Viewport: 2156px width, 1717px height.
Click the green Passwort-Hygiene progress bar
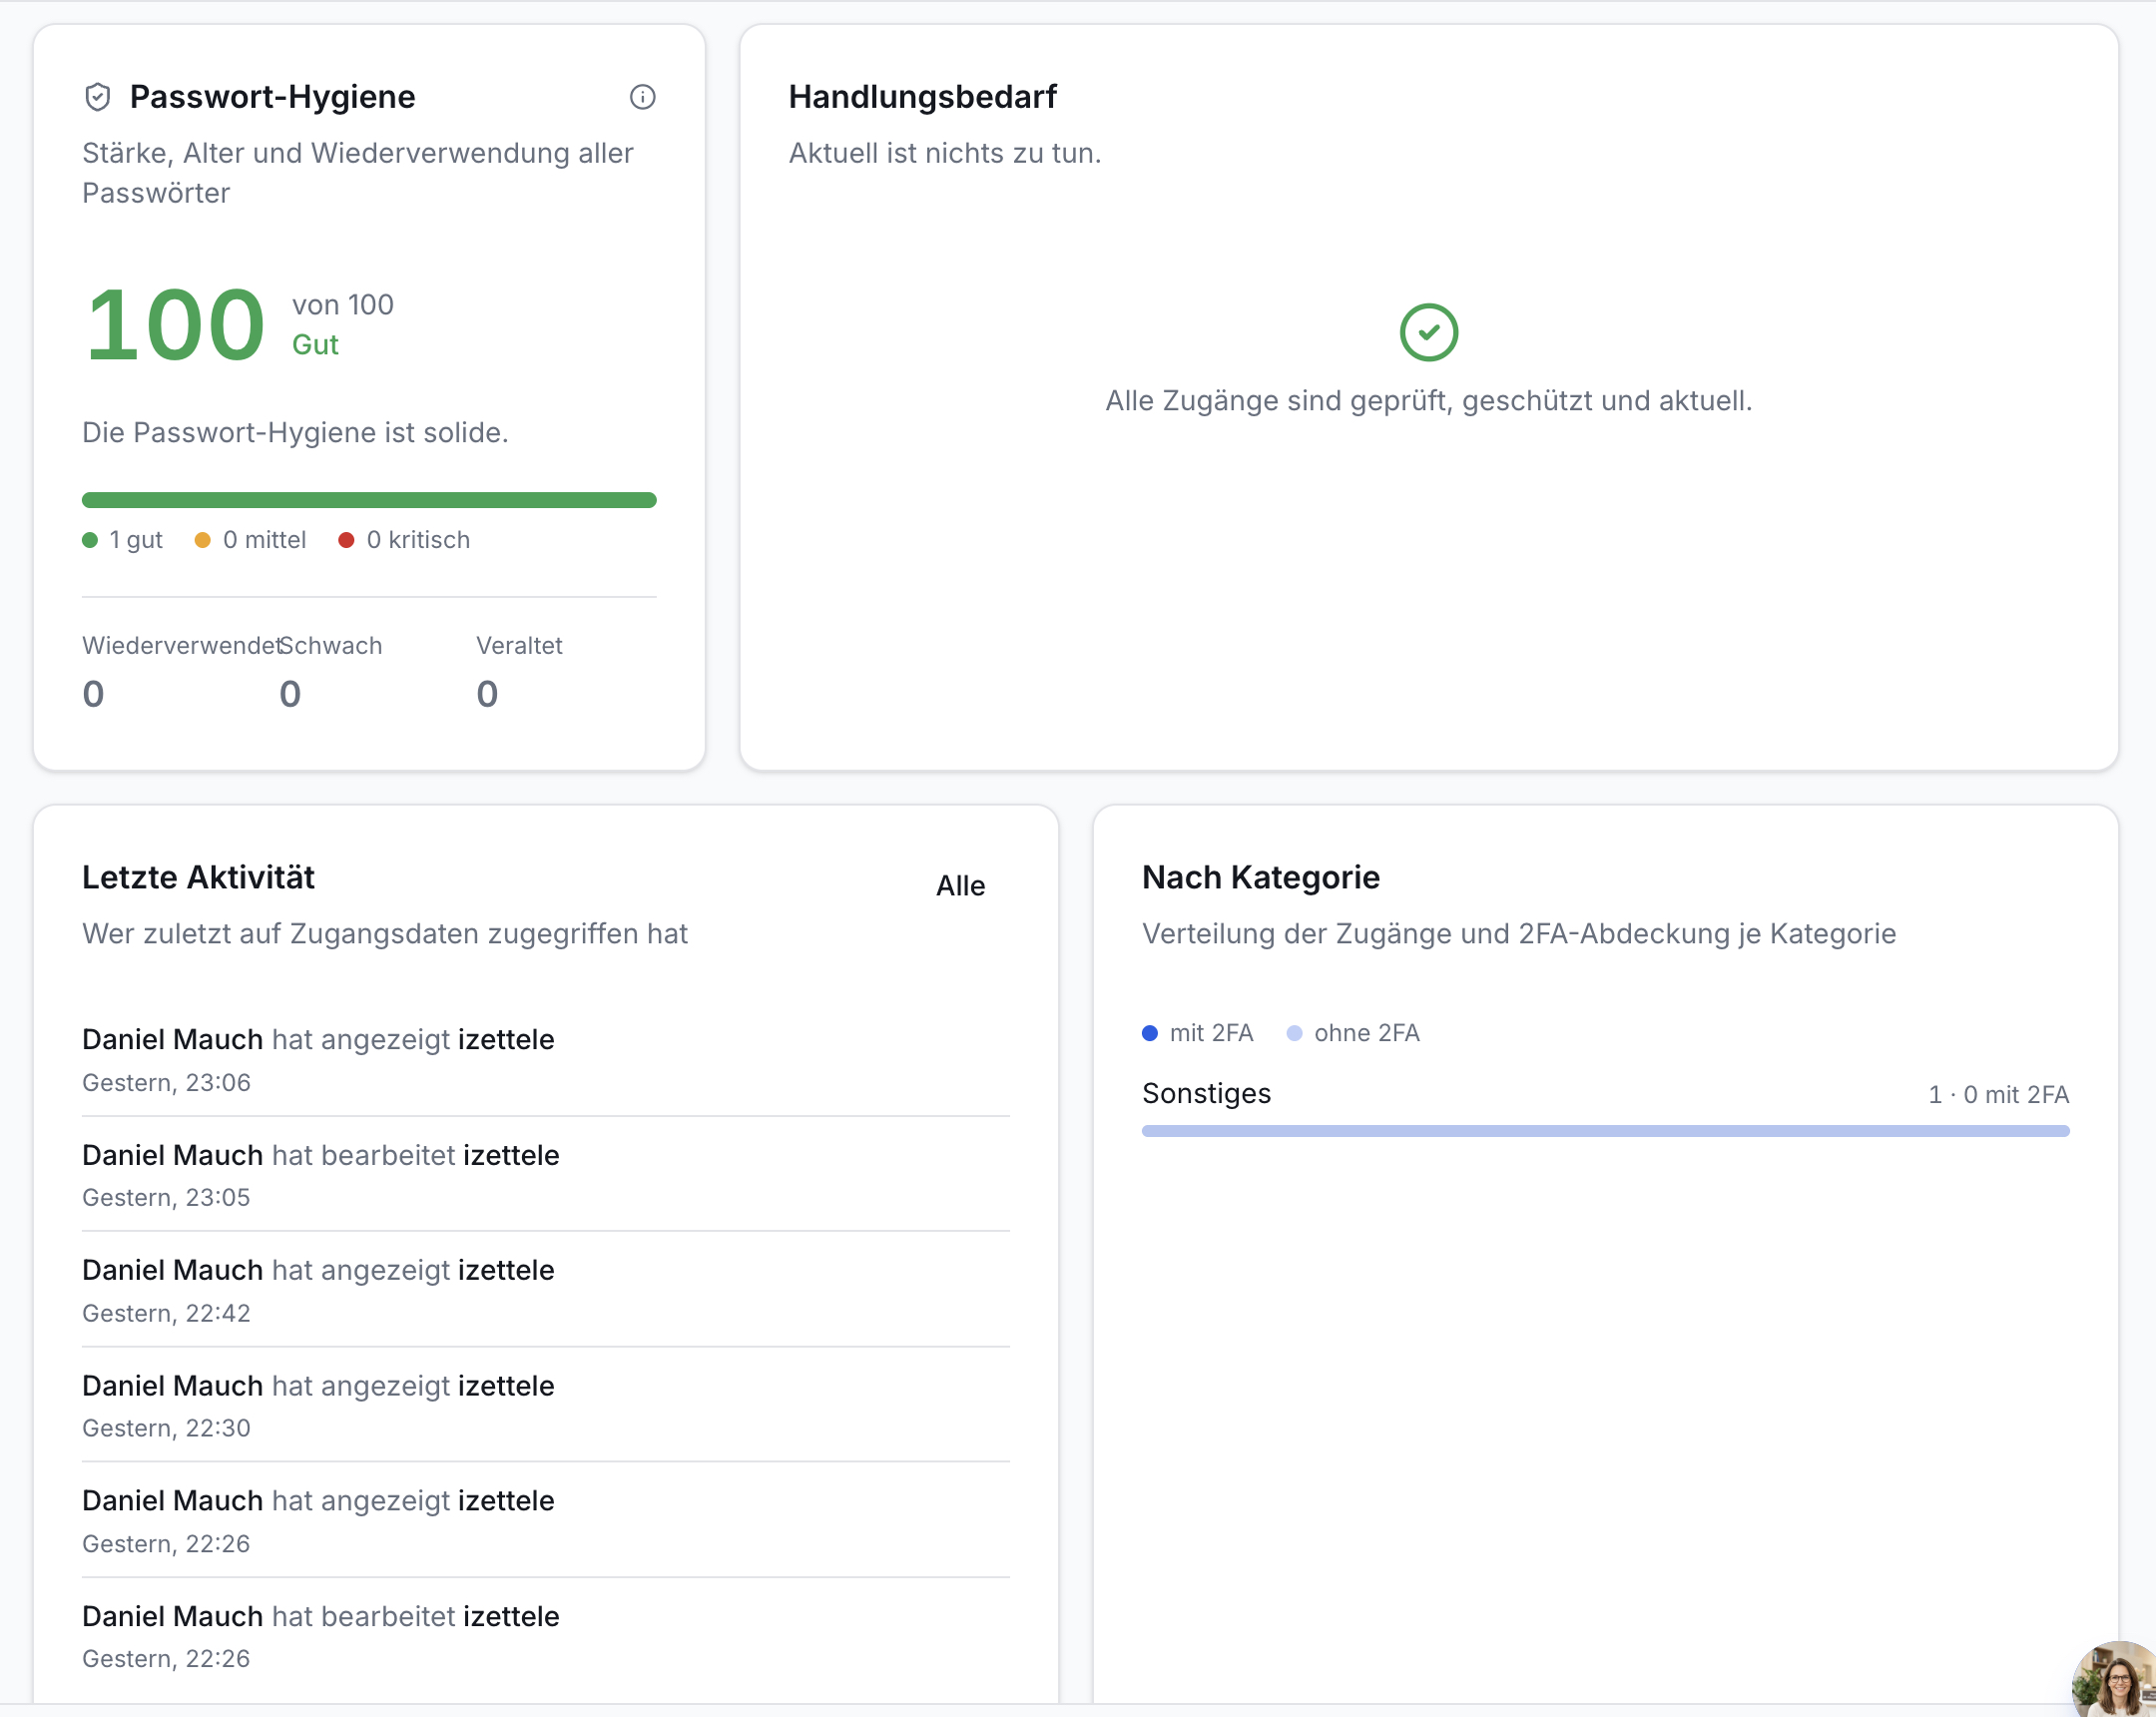coord(369,500)
